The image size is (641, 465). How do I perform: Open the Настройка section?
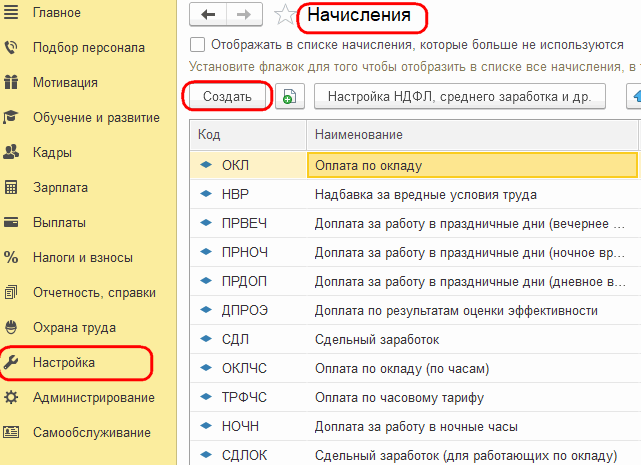(64, 362)
